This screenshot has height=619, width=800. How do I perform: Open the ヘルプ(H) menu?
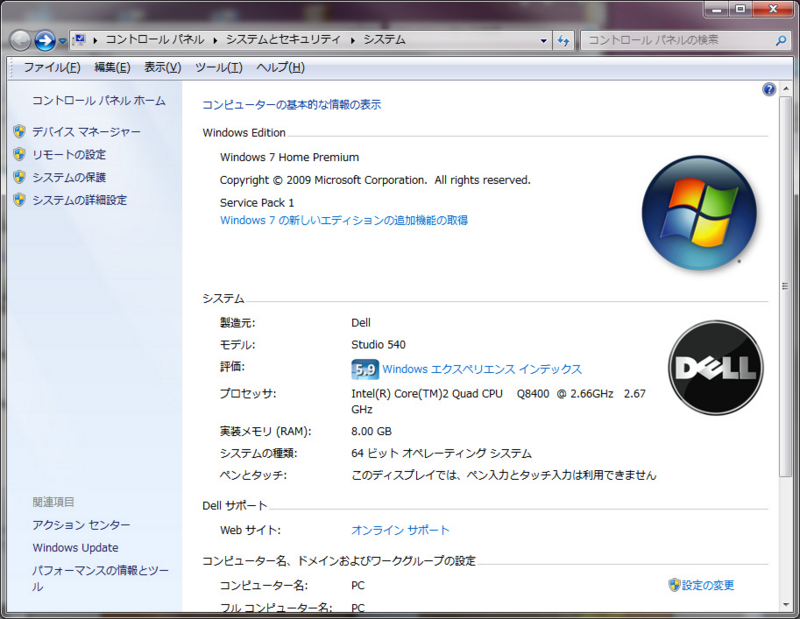coord(280,67)
